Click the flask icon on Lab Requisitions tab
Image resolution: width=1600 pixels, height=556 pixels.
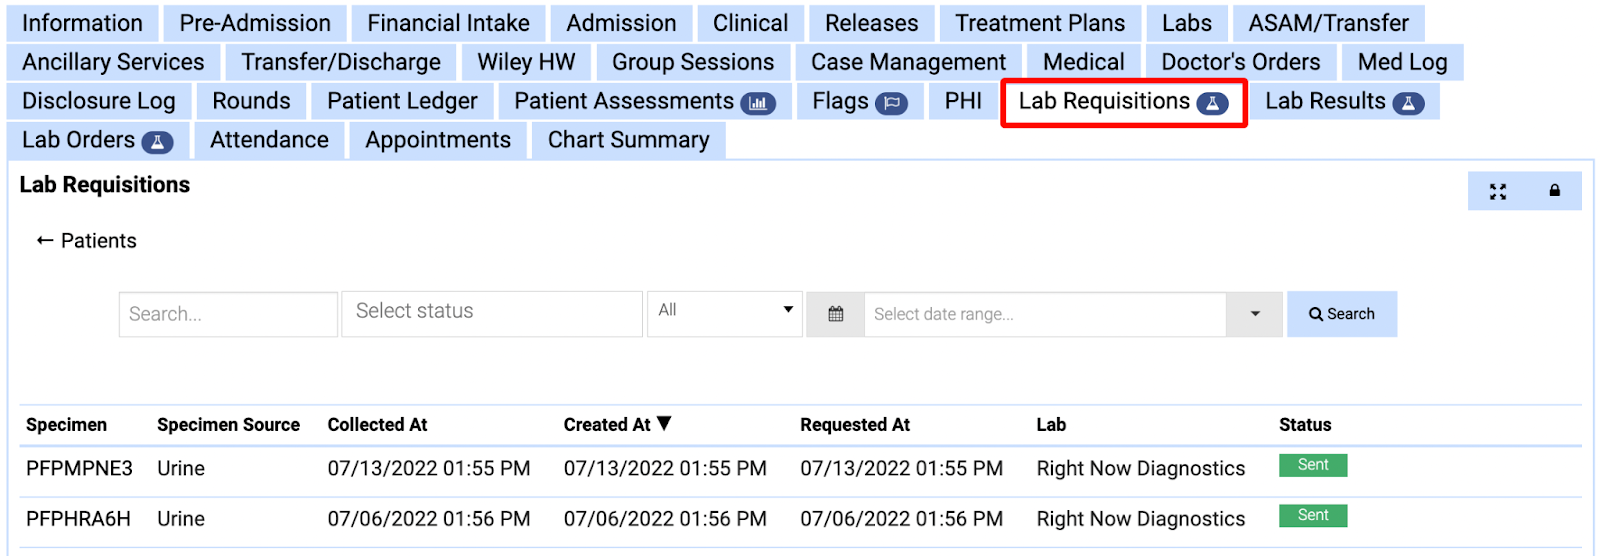pos(1212,103)
